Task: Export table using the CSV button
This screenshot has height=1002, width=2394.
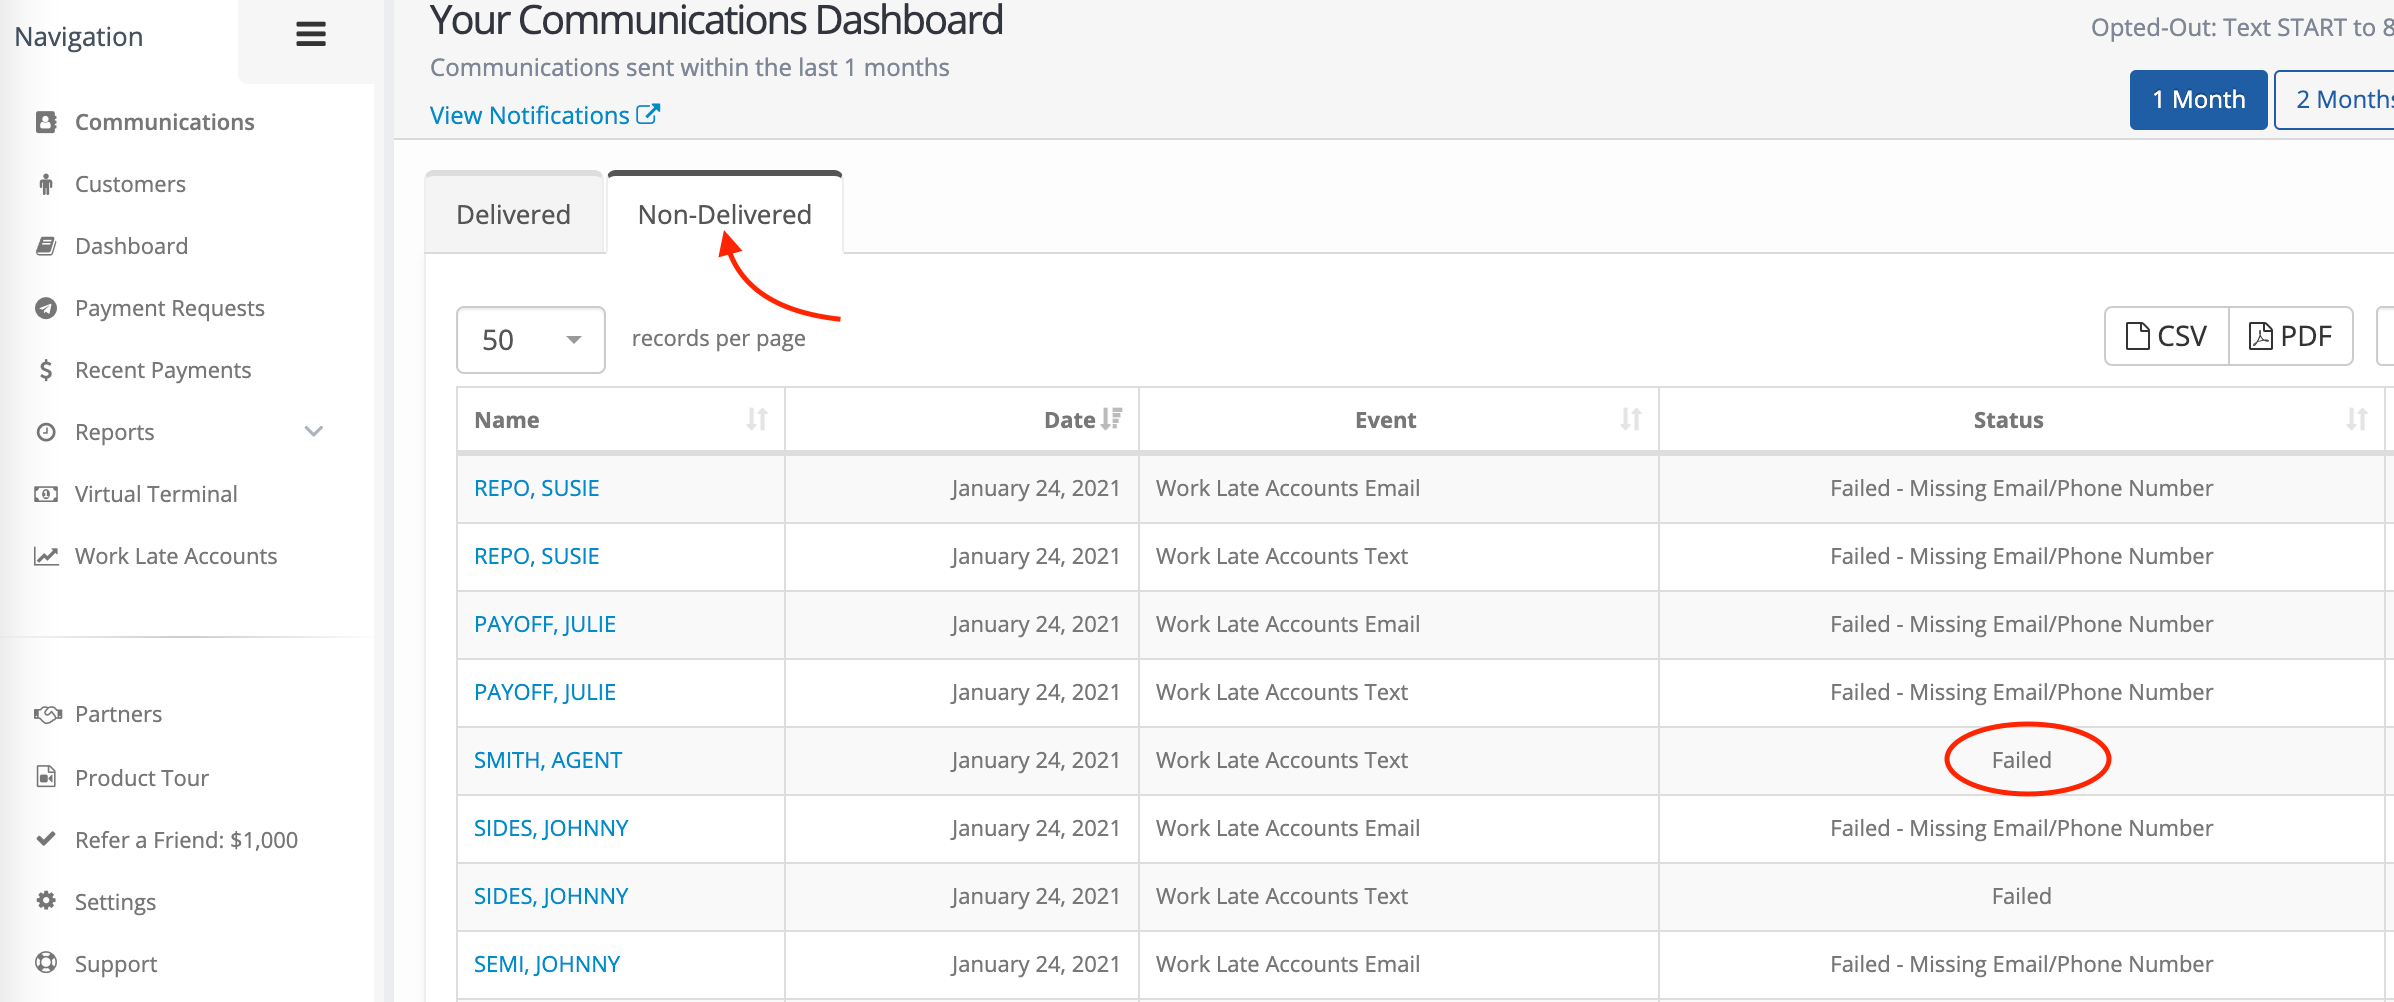Action: [x=2166, y=336]
